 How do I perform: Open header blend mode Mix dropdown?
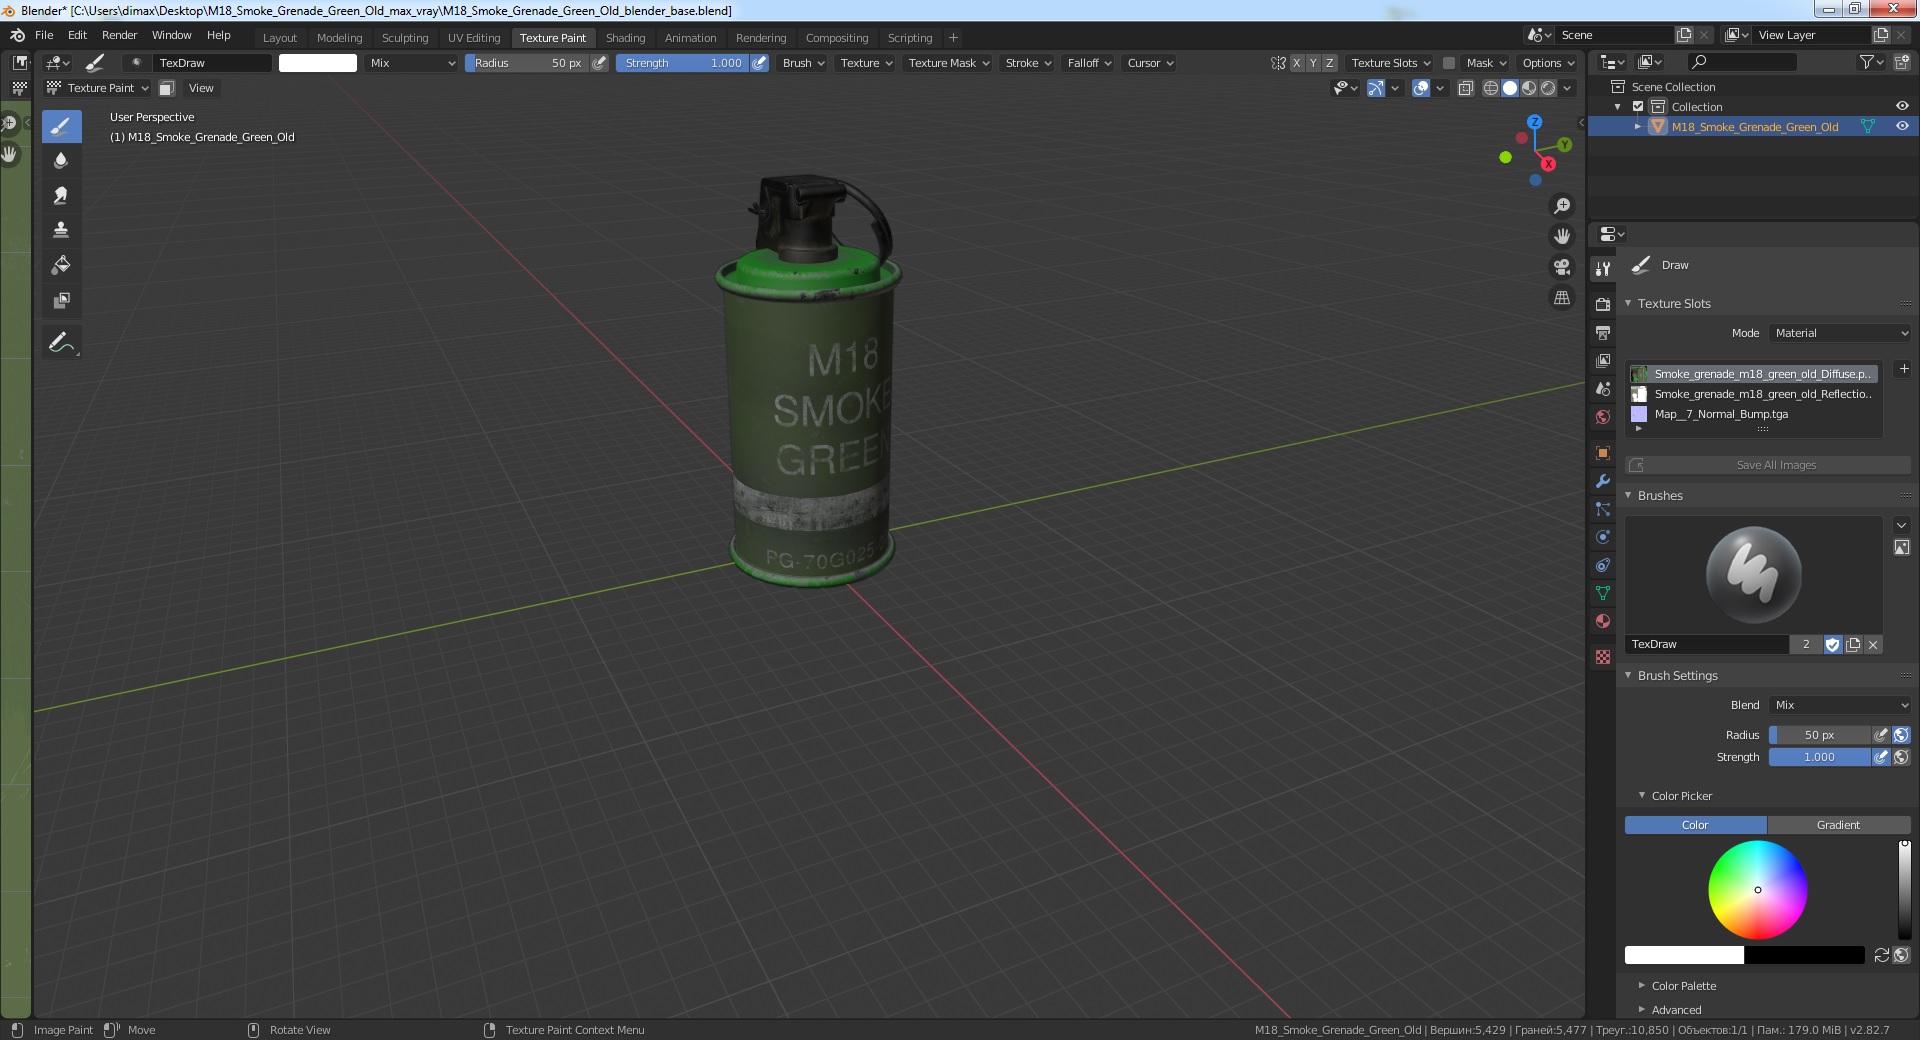coord(411,63)
